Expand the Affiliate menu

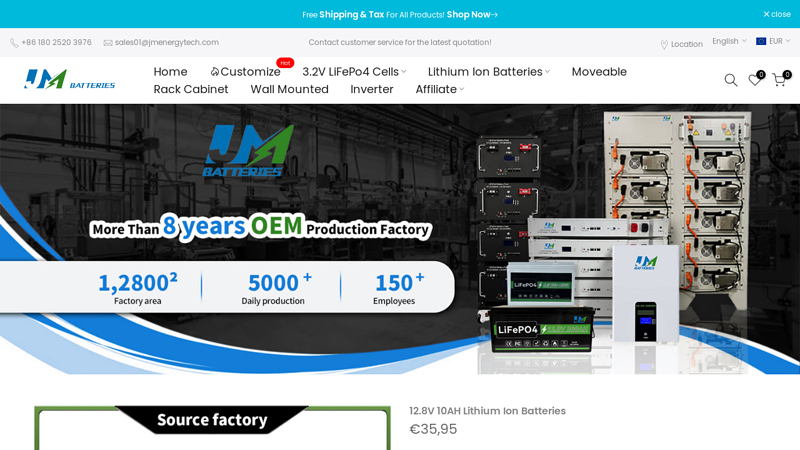(440, 89)
